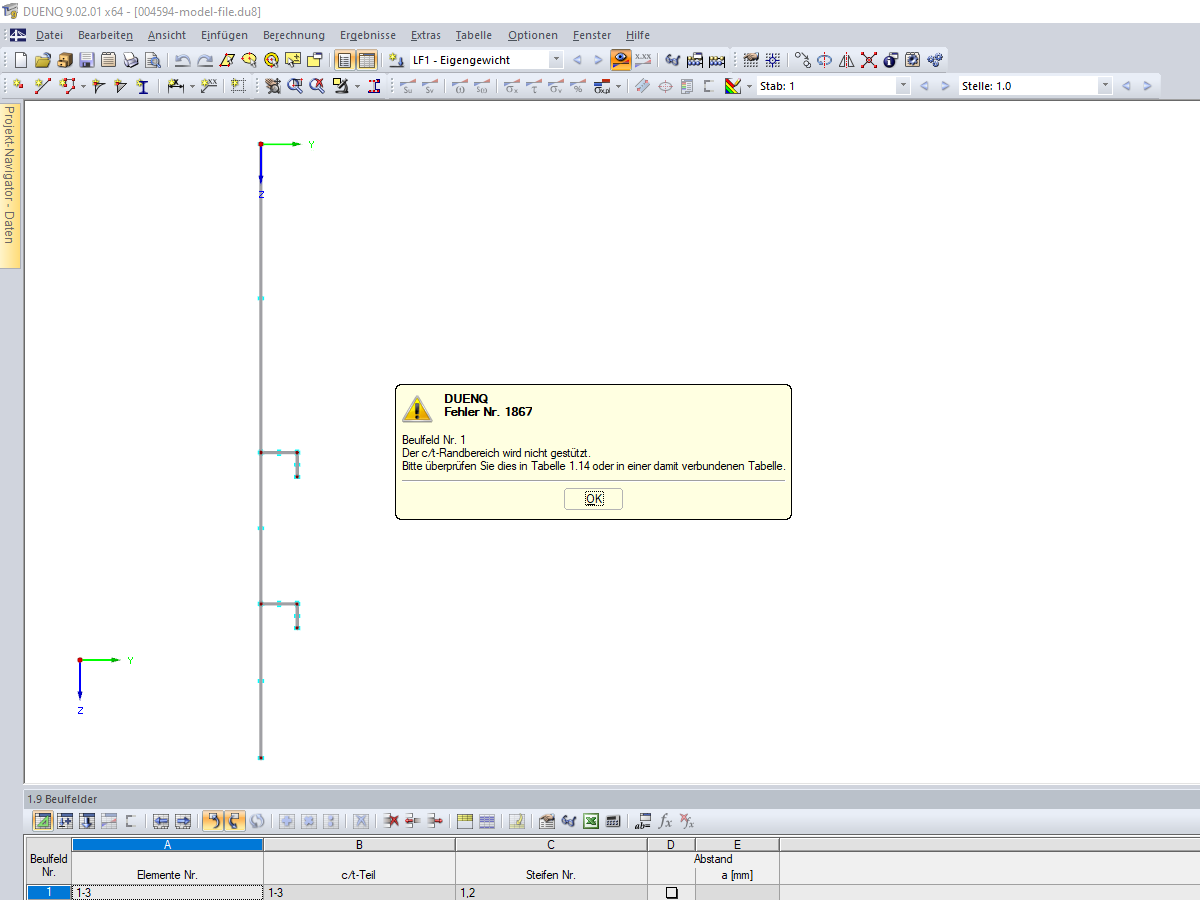
Task: Click the rotate tool icon
Action: click(825, 60)
